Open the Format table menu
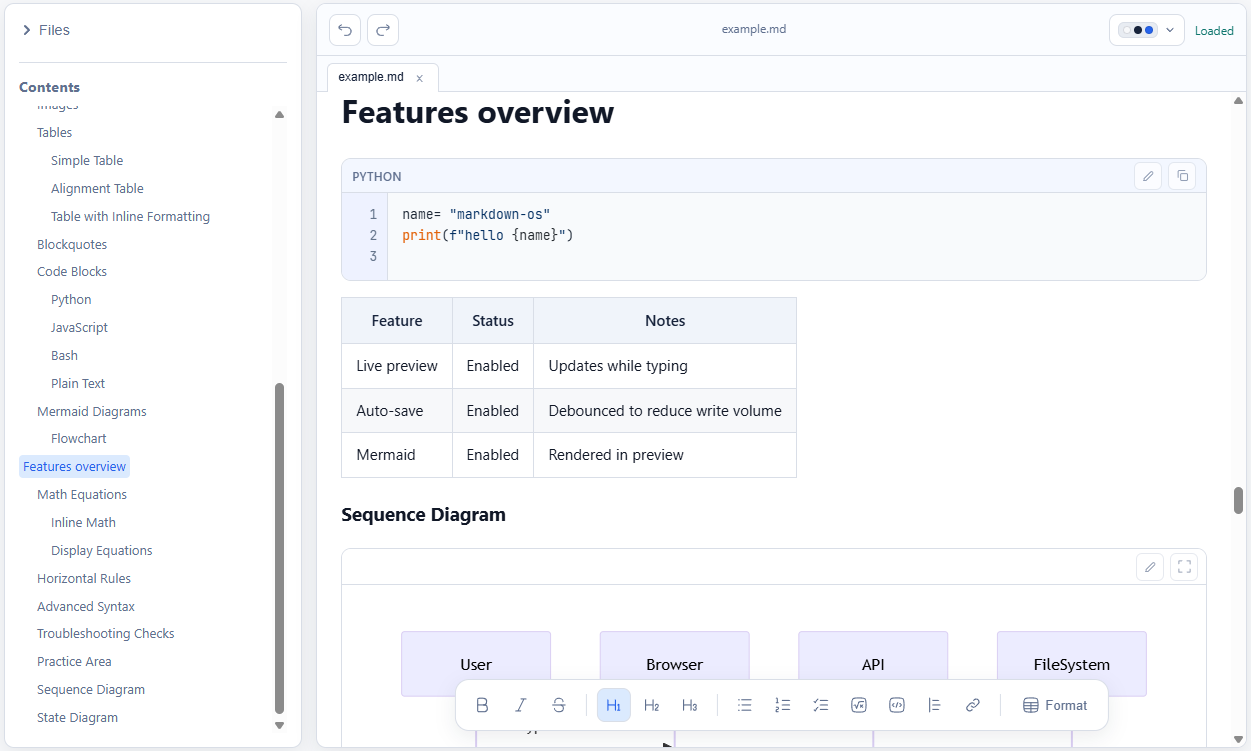Image resolution: width=1251 pixels, height=751 pixels. click(x=1054, y=705)
